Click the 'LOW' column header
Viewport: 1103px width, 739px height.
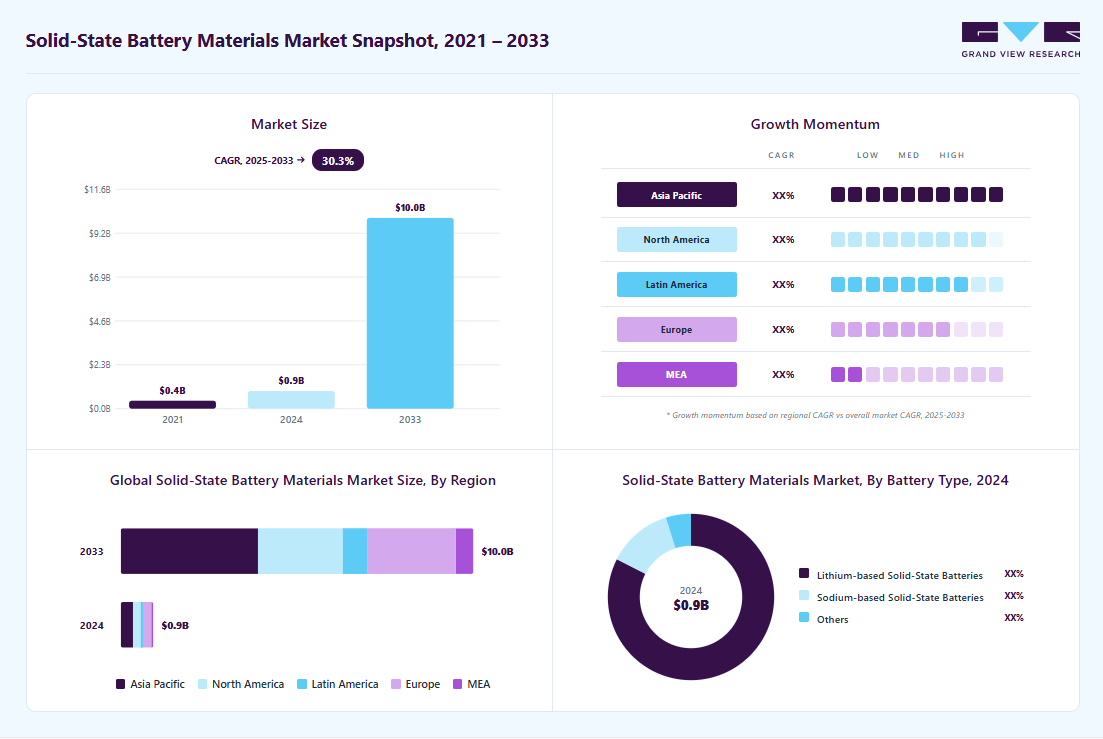pos(867,155)
